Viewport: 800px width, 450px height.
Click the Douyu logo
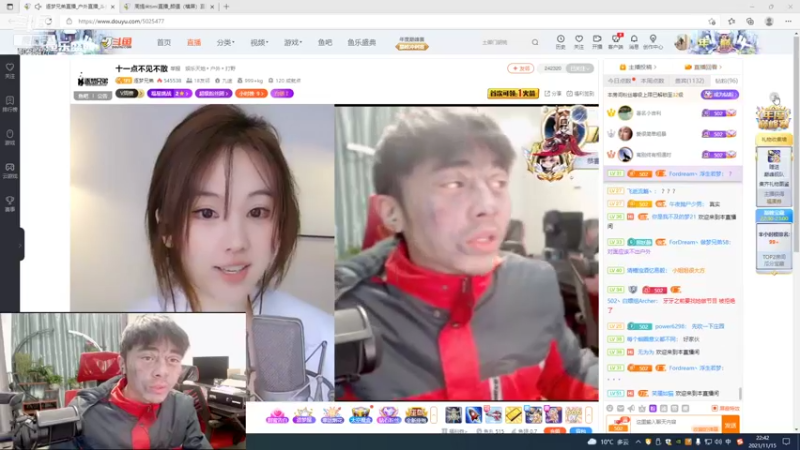[117, 42]
